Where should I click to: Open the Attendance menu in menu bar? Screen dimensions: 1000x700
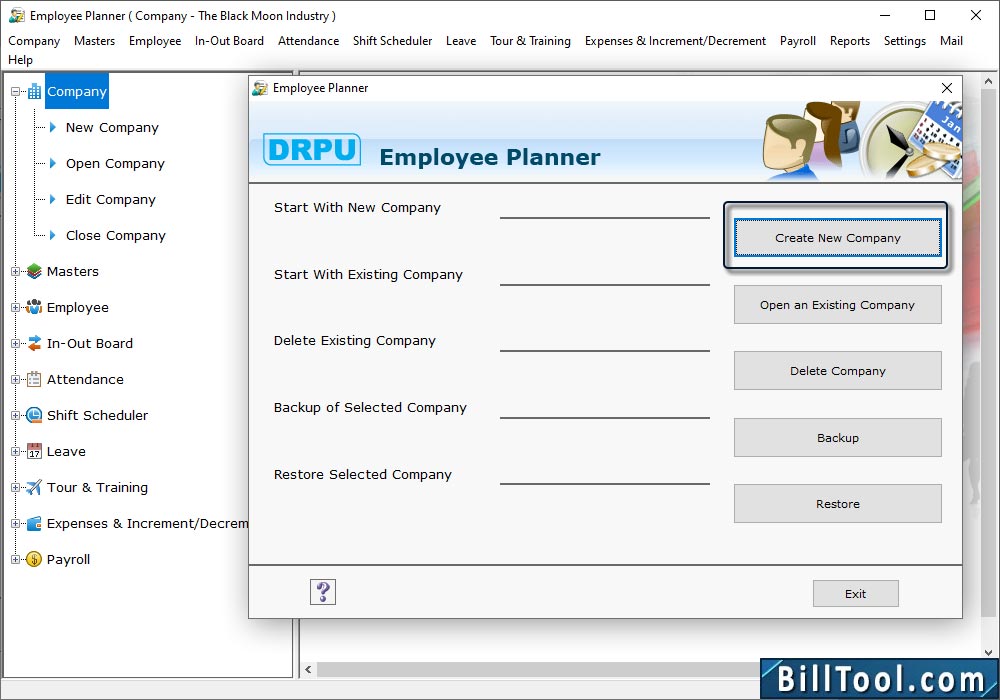(309, 41)
